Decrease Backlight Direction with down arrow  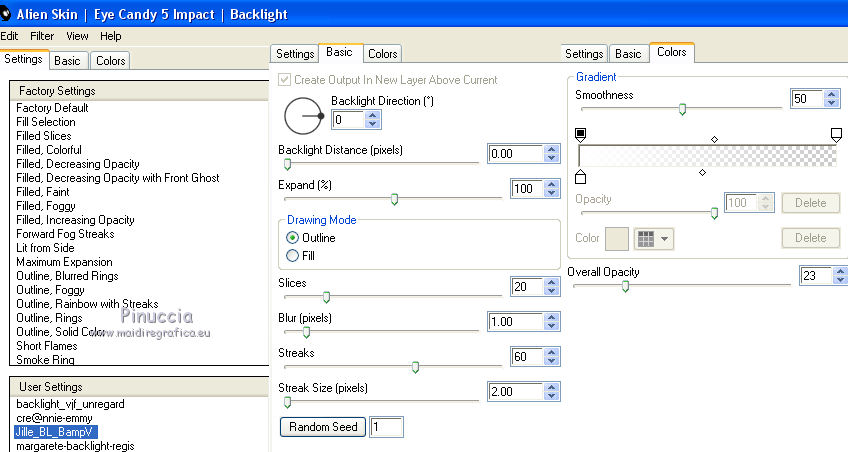pos(373,124)
